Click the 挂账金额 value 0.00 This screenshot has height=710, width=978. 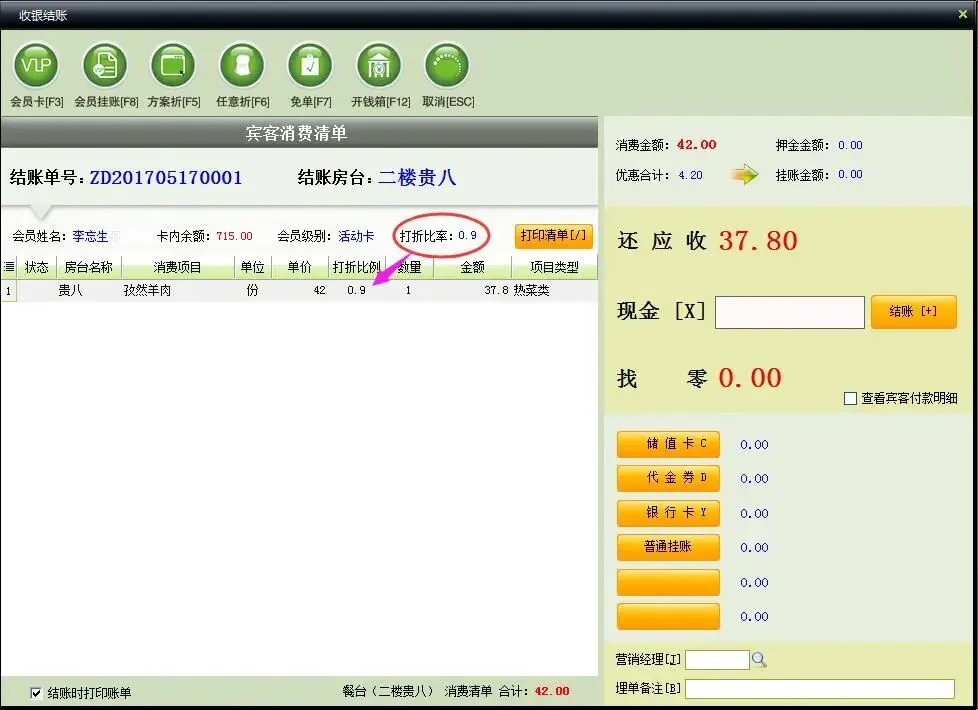(850, 175)
